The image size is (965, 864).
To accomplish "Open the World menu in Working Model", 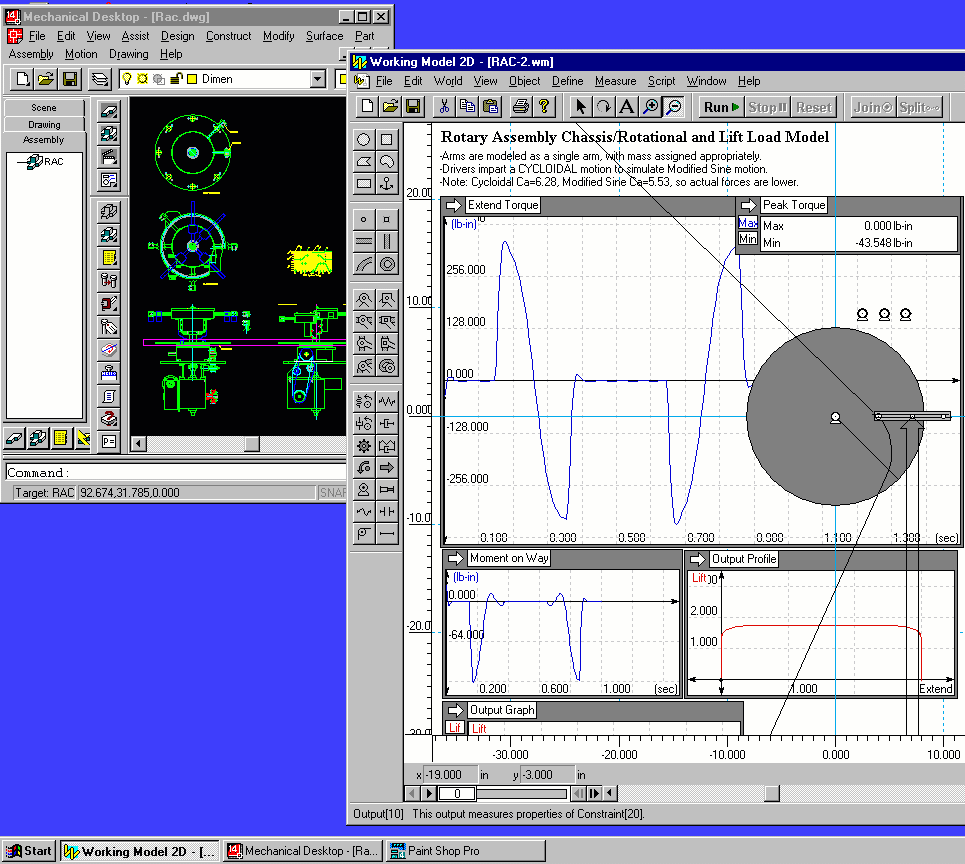I will coord(448,81).
